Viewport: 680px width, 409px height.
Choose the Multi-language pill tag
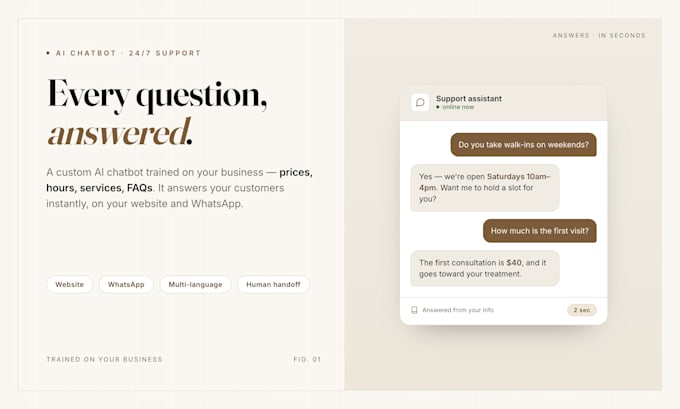point(195,285)
